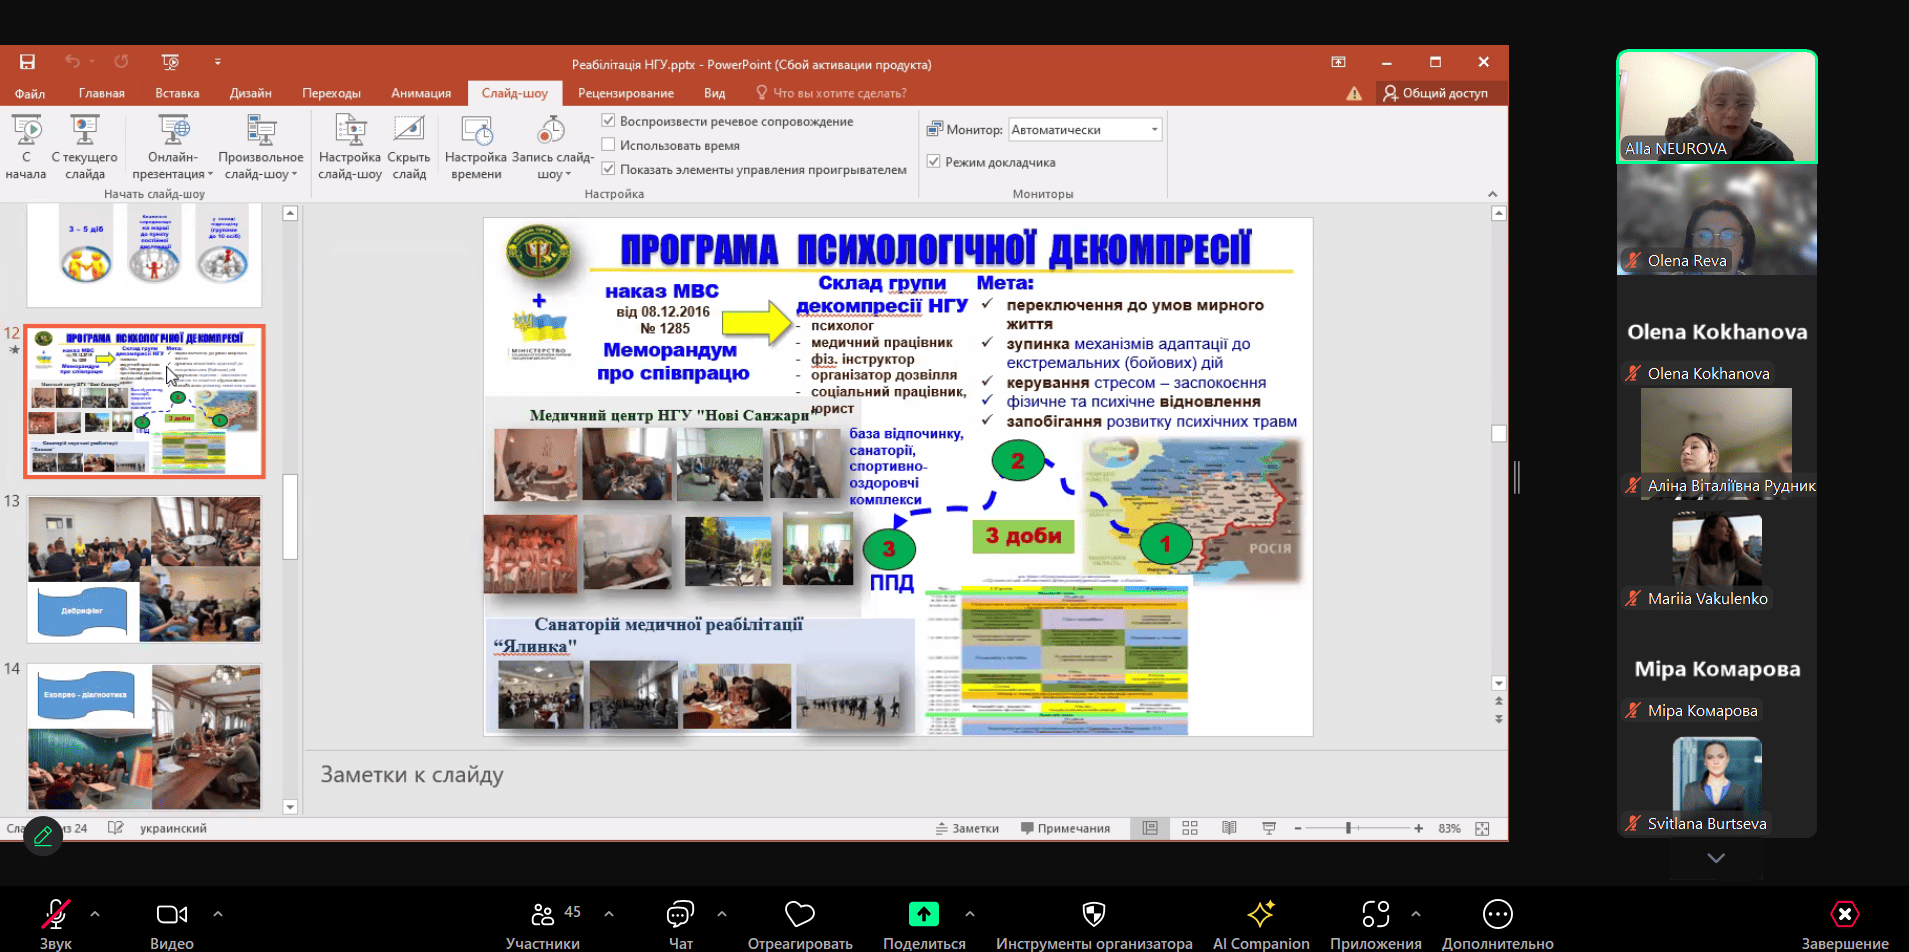Switch to the Вставка tab
This screenshot has height=952, width=1909.
177,93
